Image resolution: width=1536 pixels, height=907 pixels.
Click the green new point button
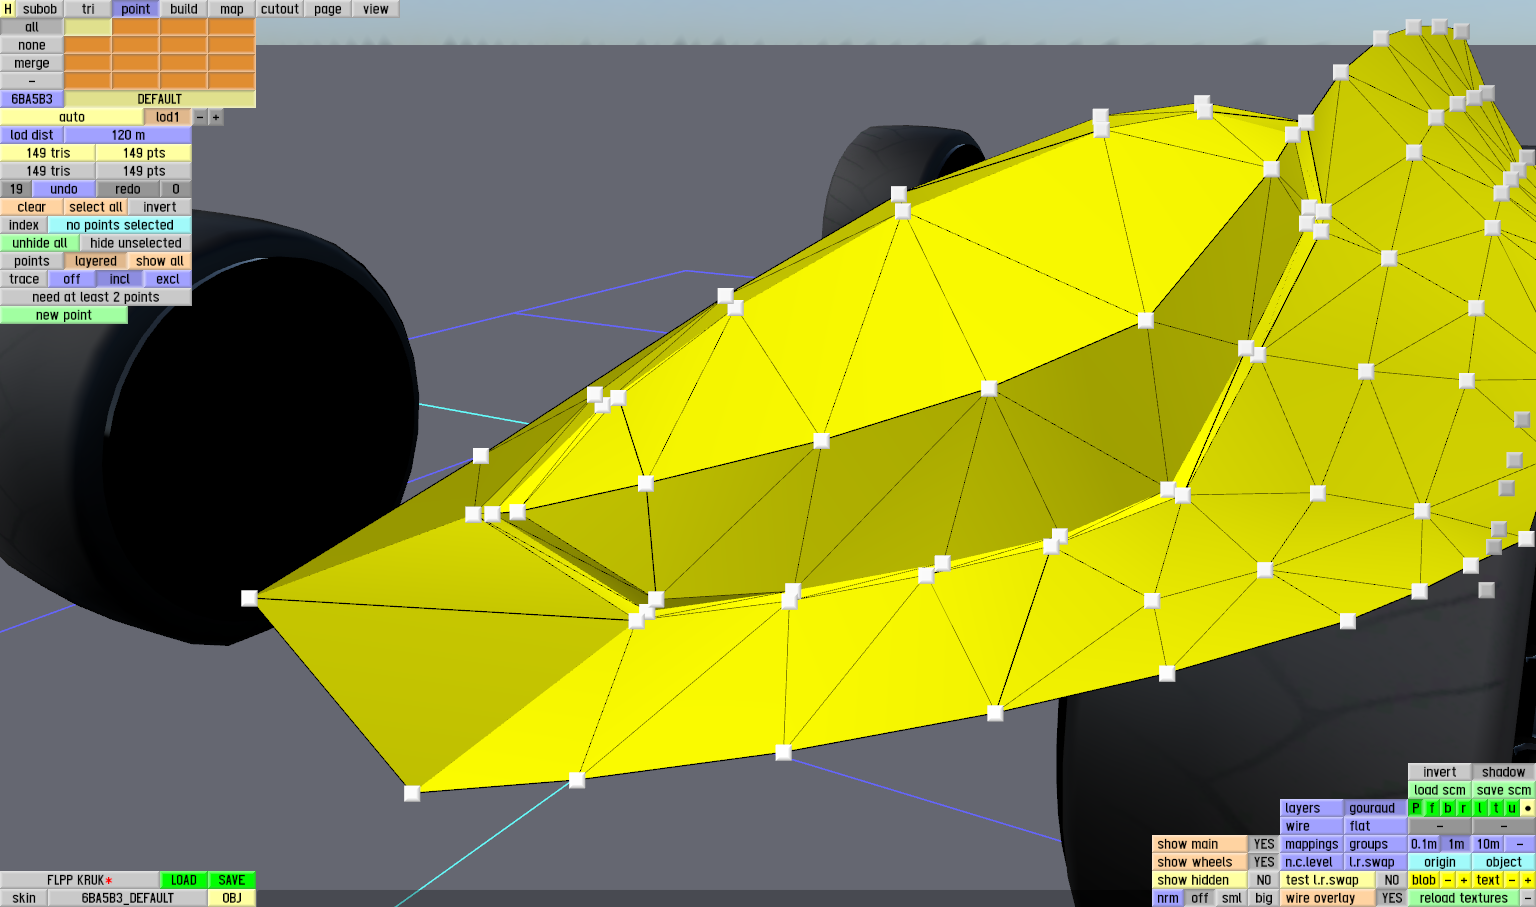click(64, 315)
